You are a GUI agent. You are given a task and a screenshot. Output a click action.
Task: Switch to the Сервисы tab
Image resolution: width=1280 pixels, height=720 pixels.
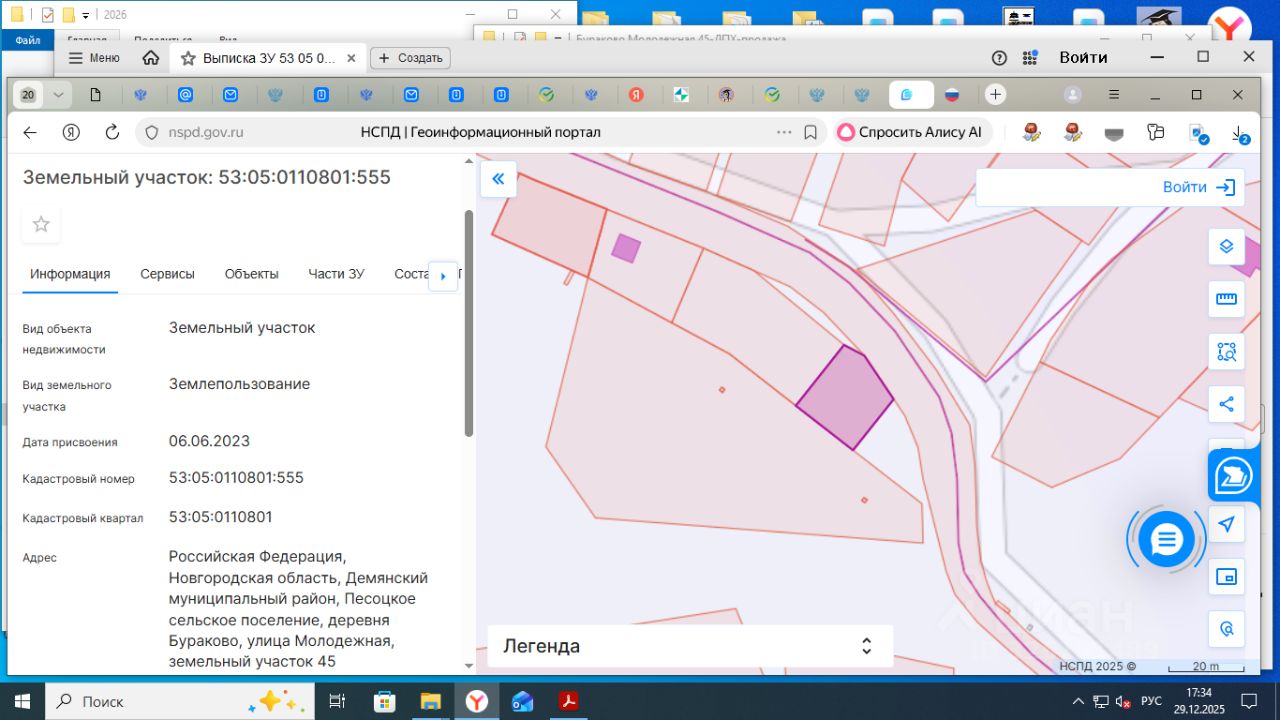pos(168,274)
